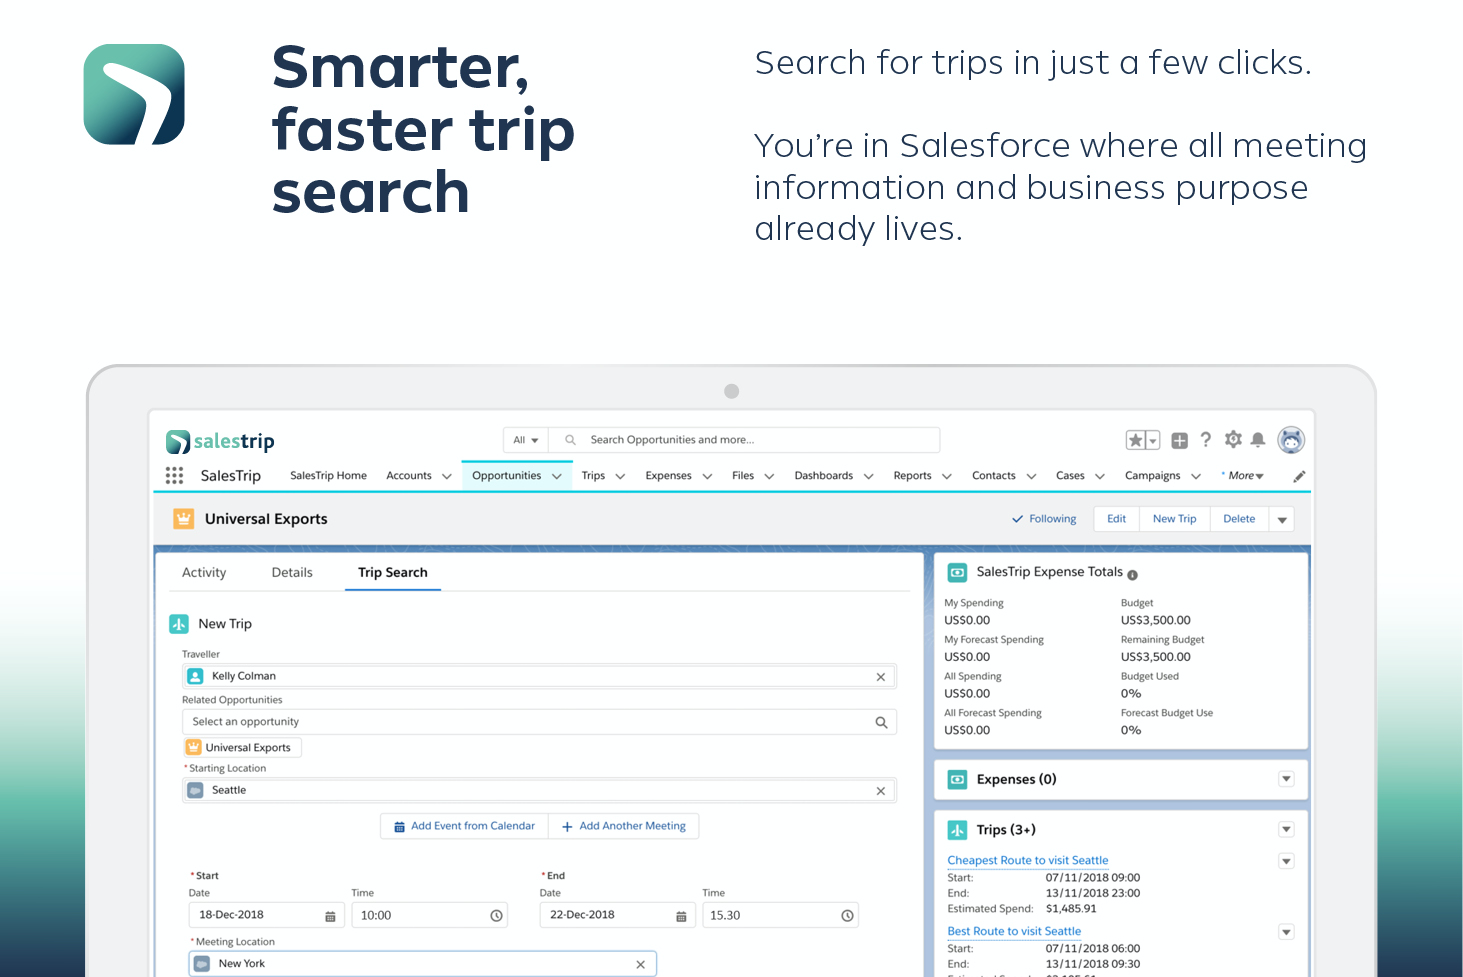Open the All search scope dropdown
Viewport: 1463px width, 977px height.
click(x=526, y=440)
